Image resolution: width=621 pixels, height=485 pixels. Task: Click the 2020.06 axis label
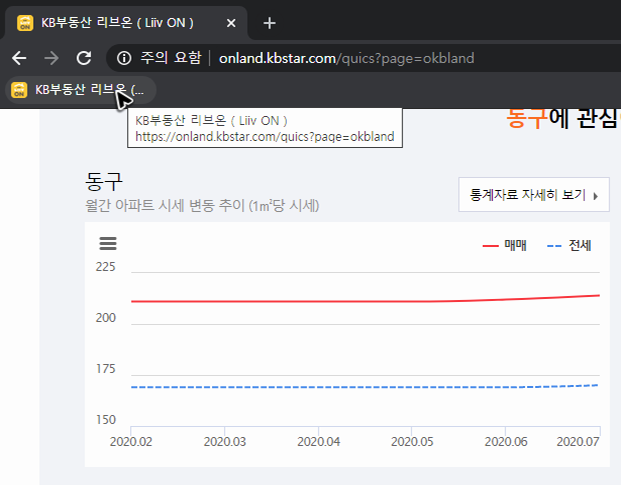point(506,441)
